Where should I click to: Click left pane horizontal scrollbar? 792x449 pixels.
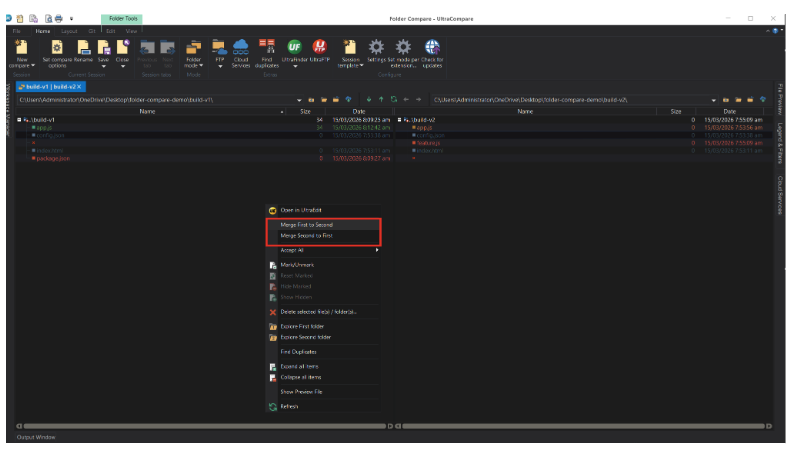point(204,426)
